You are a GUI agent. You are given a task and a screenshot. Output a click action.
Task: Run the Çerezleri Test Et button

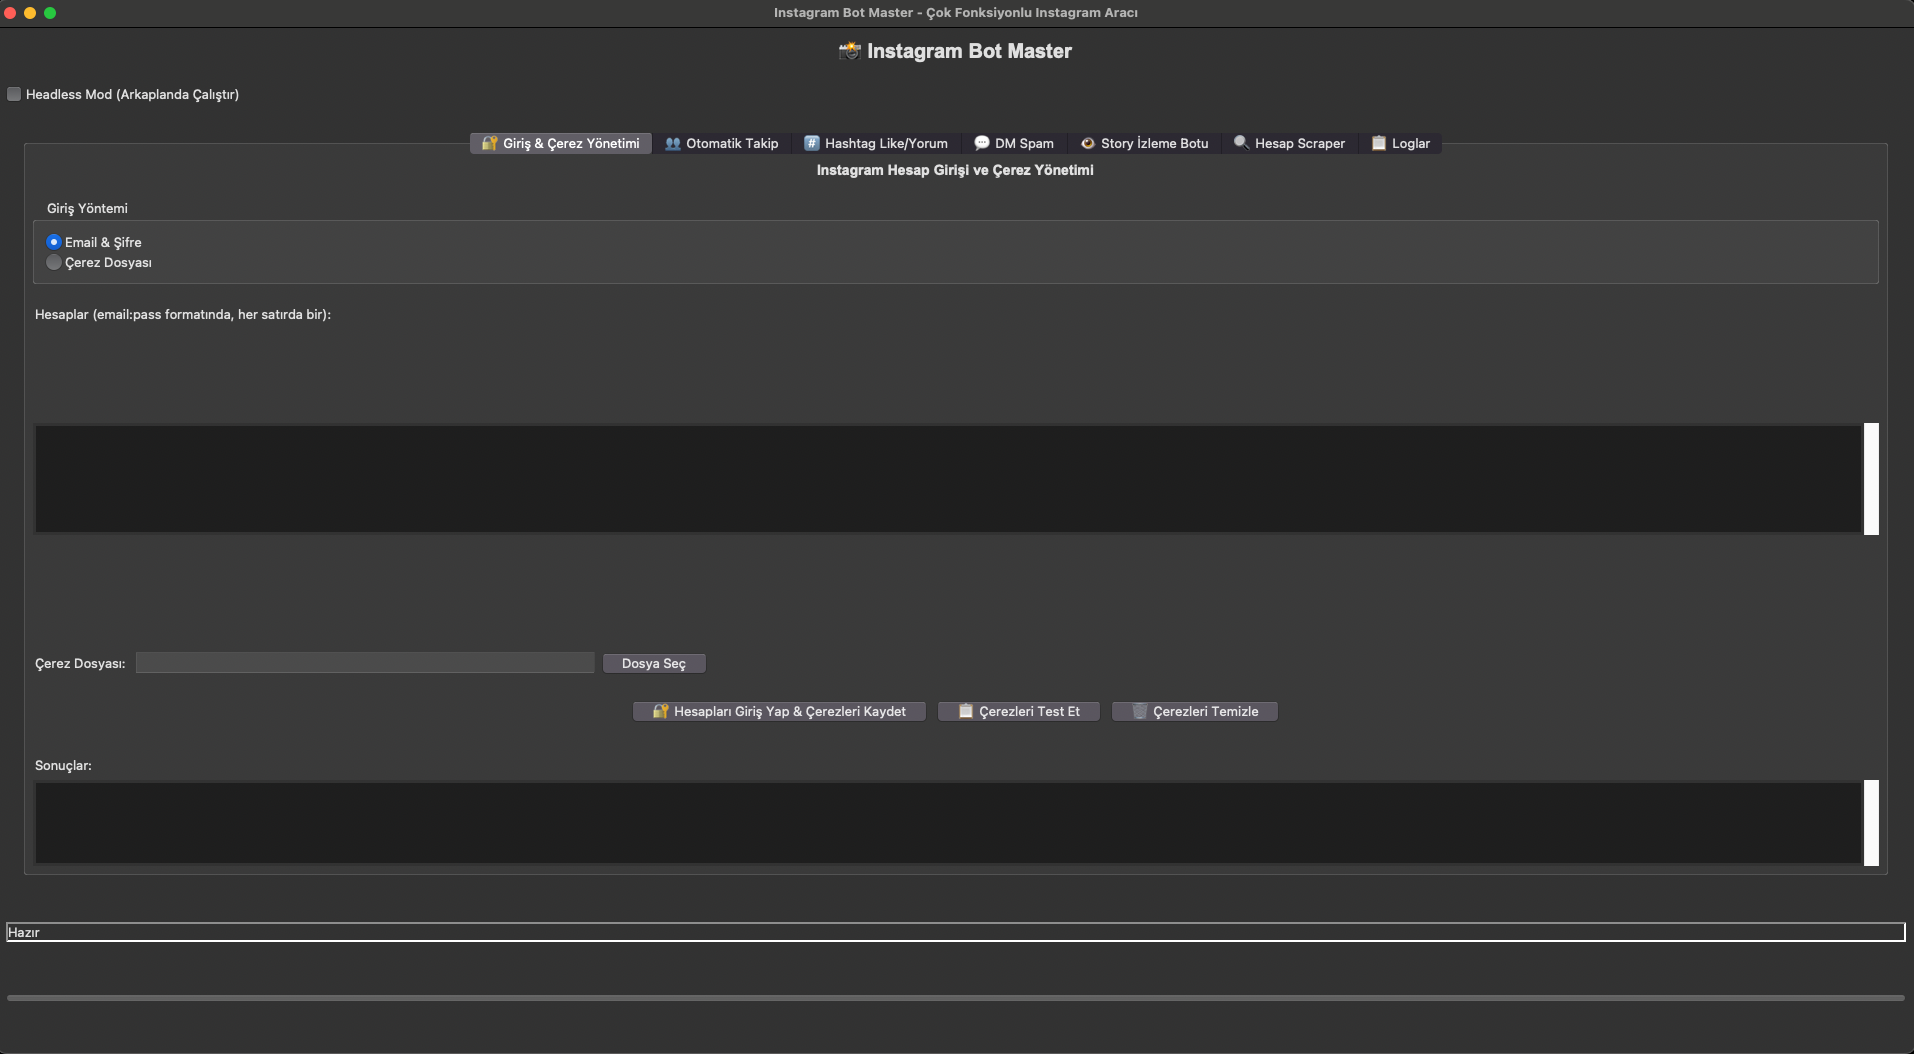[1019, 711]
